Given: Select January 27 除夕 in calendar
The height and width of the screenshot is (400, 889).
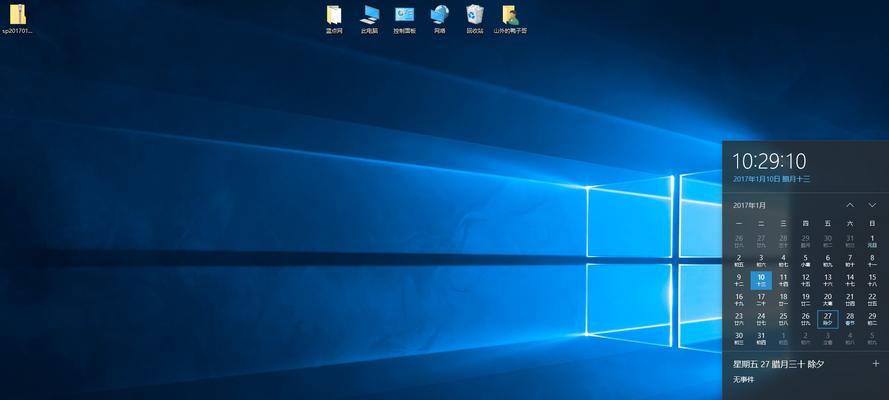Looking at the screenshot, I should click(x=828, y=319).
